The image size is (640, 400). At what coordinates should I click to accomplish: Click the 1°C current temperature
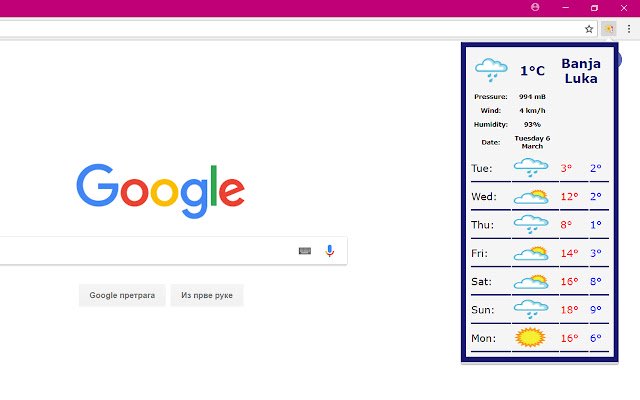[x=532, y=71]
